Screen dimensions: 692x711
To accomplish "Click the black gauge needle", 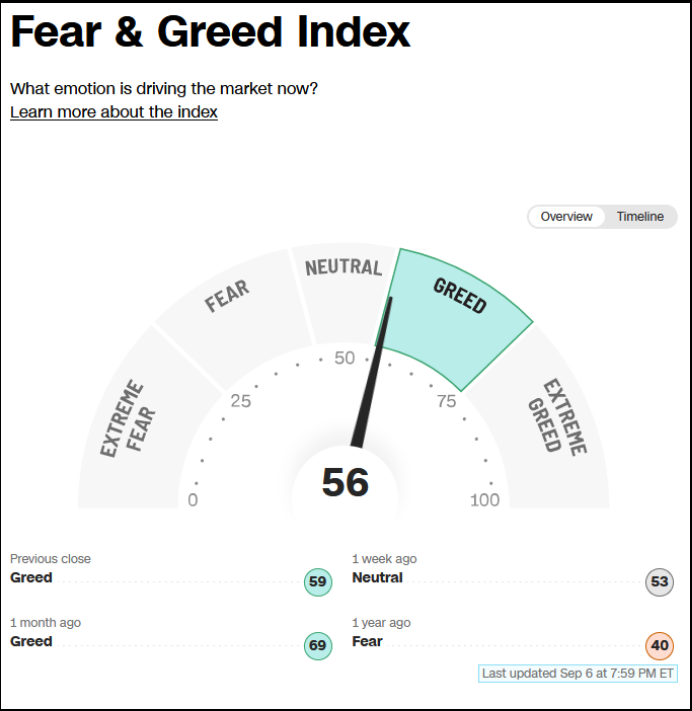I will click(371, 373).
